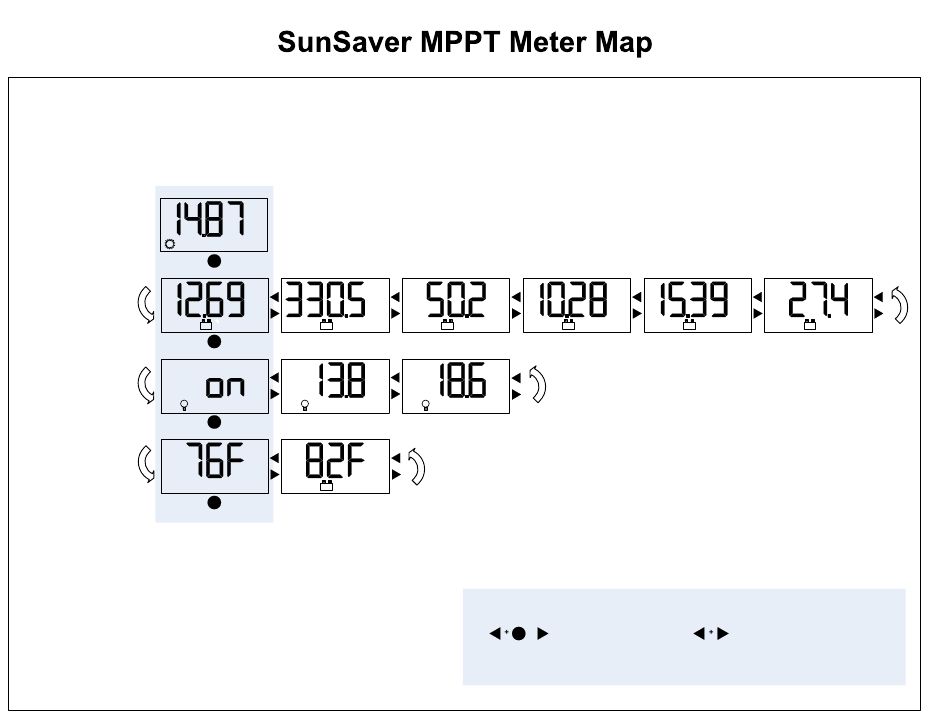
Task: Click the black dot below the 14.87 display
Action: (214, 261)
